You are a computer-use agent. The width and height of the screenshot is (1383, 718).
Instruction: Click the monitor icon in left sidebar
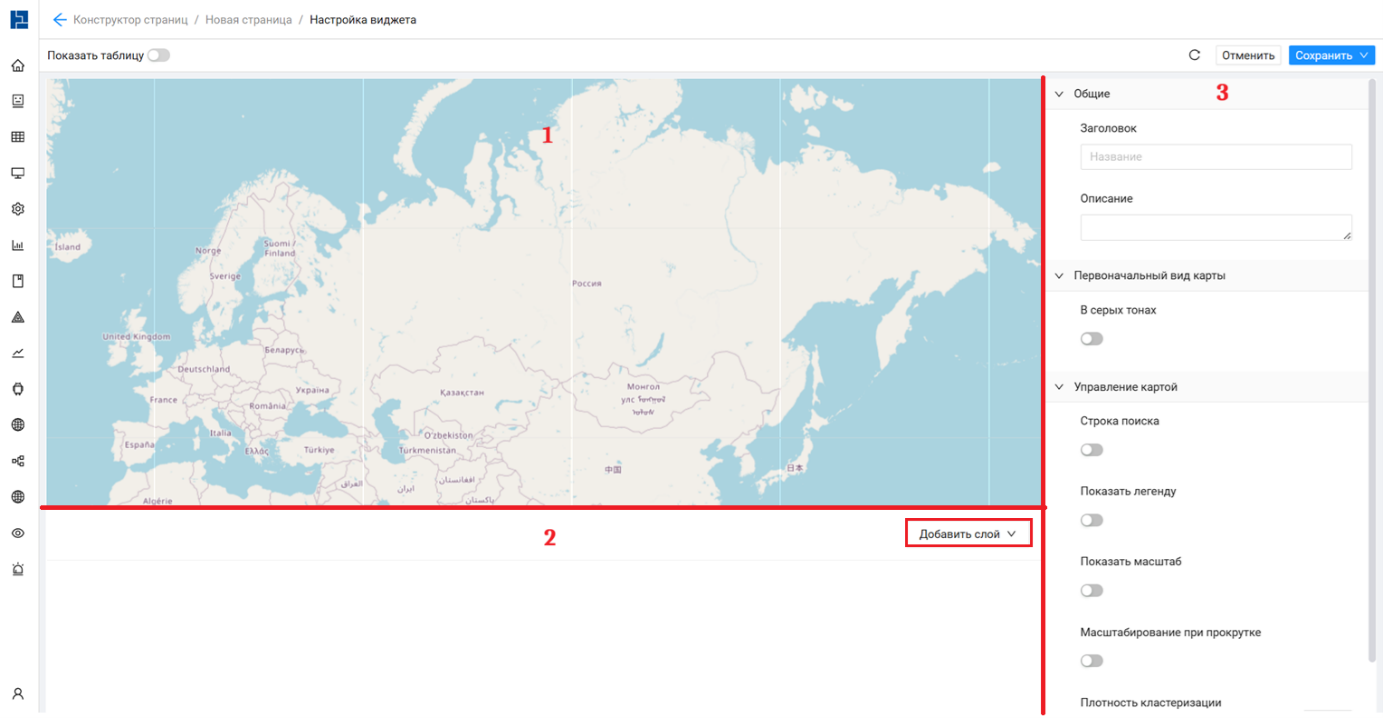[x=18, y=174]
